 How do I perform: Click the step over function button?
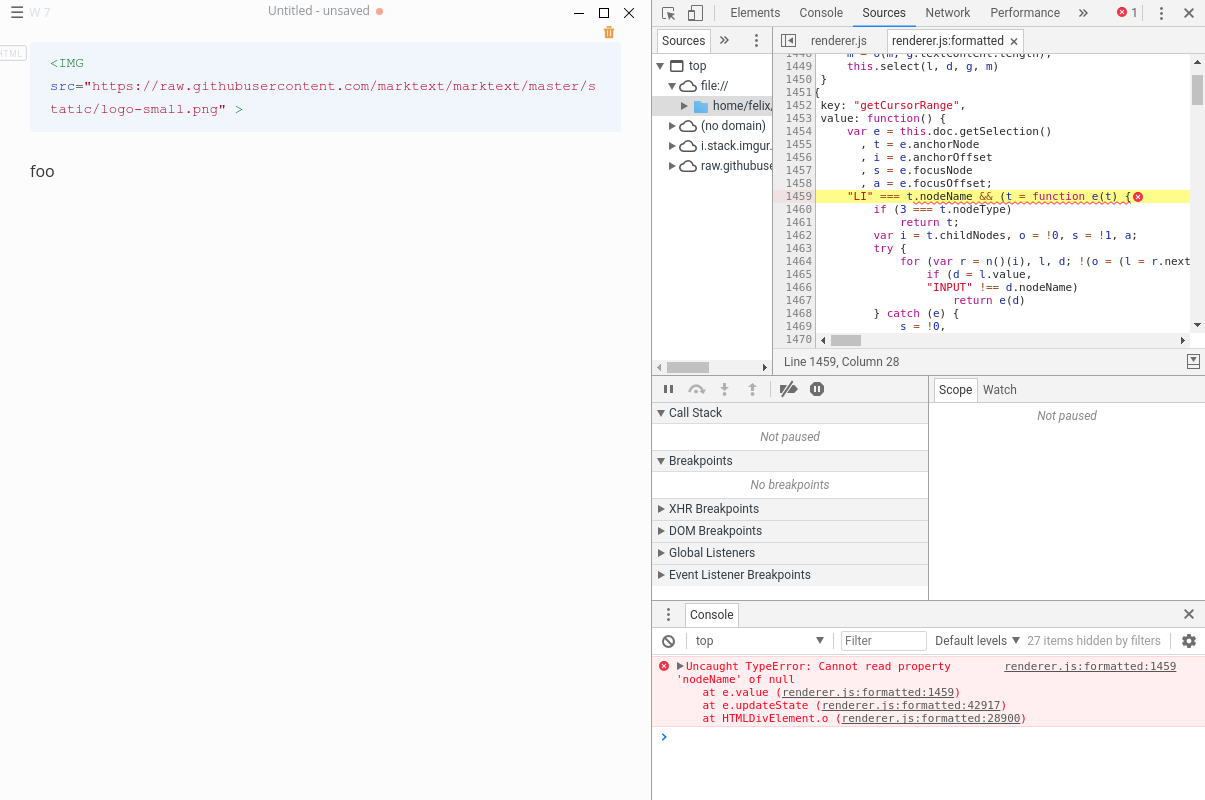(697, 390)
